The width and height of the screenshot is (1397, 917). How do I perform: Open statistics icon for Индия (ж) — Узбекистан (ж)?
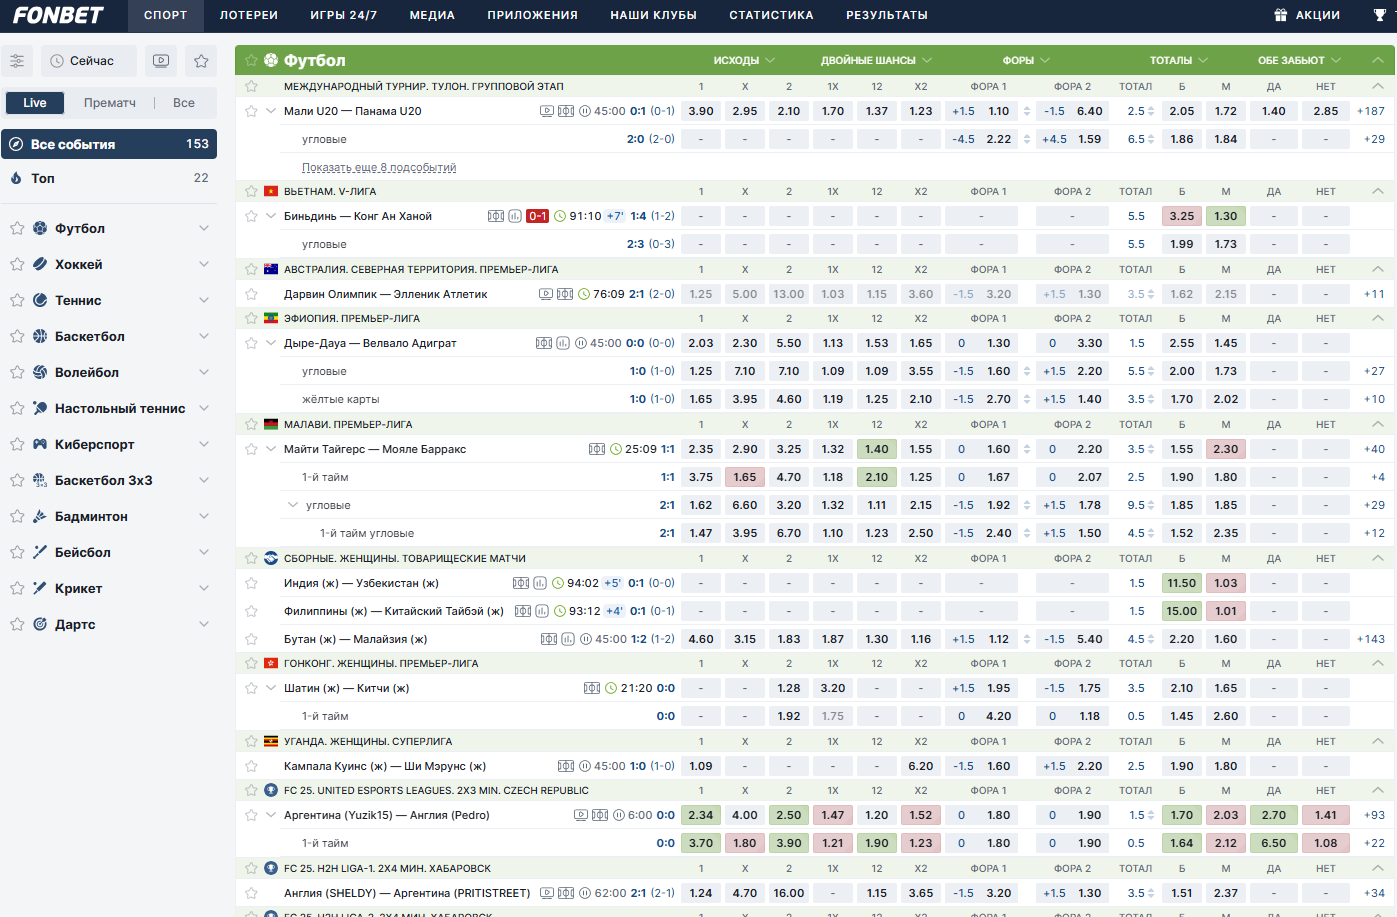pyautogui.click(x=540, y=583)
